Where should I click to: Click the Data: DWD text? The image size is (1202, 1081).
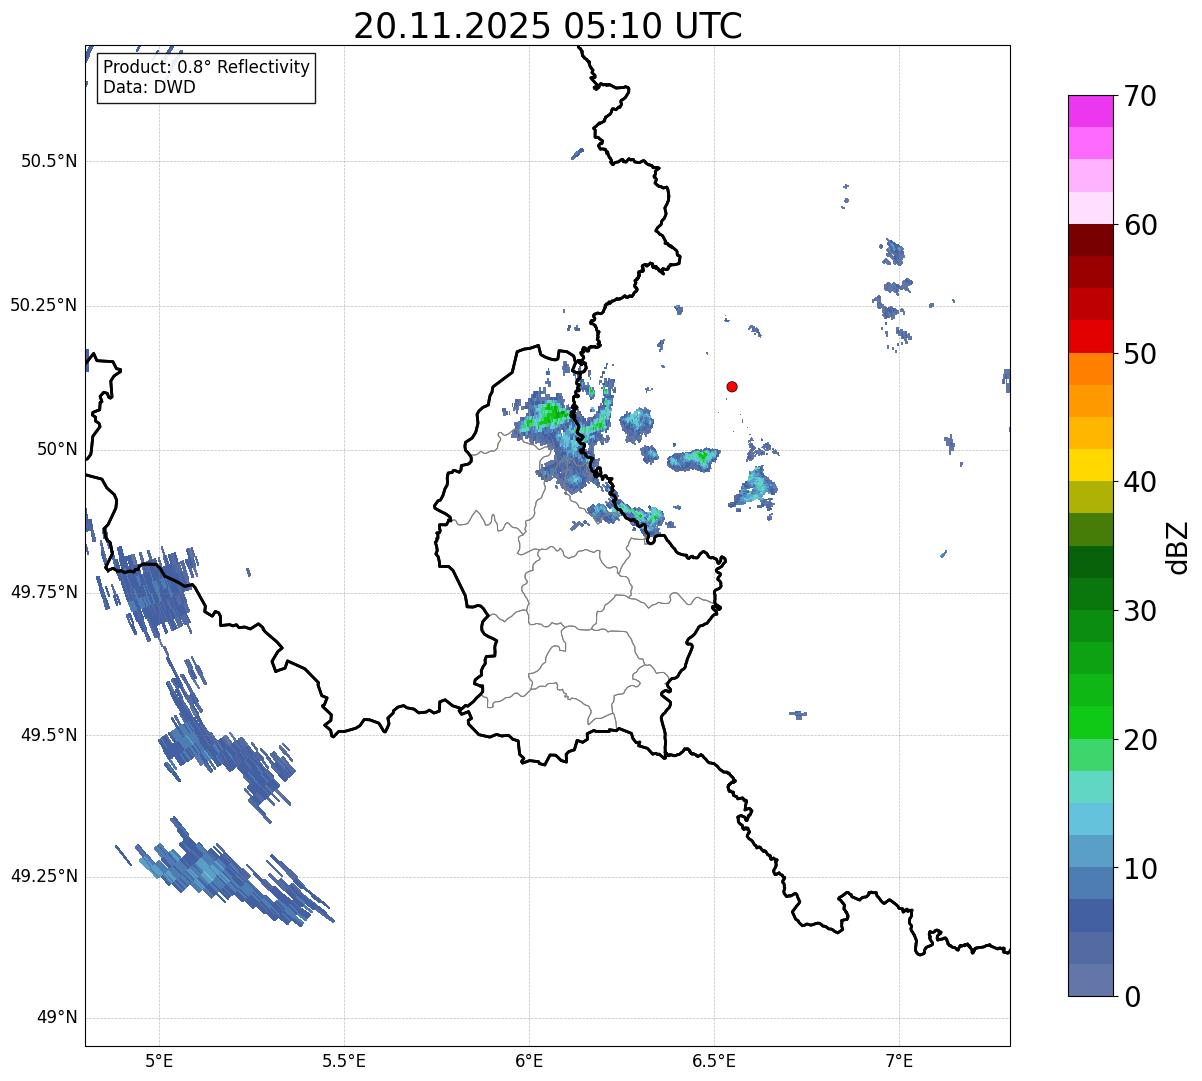[x=149, y=87]
